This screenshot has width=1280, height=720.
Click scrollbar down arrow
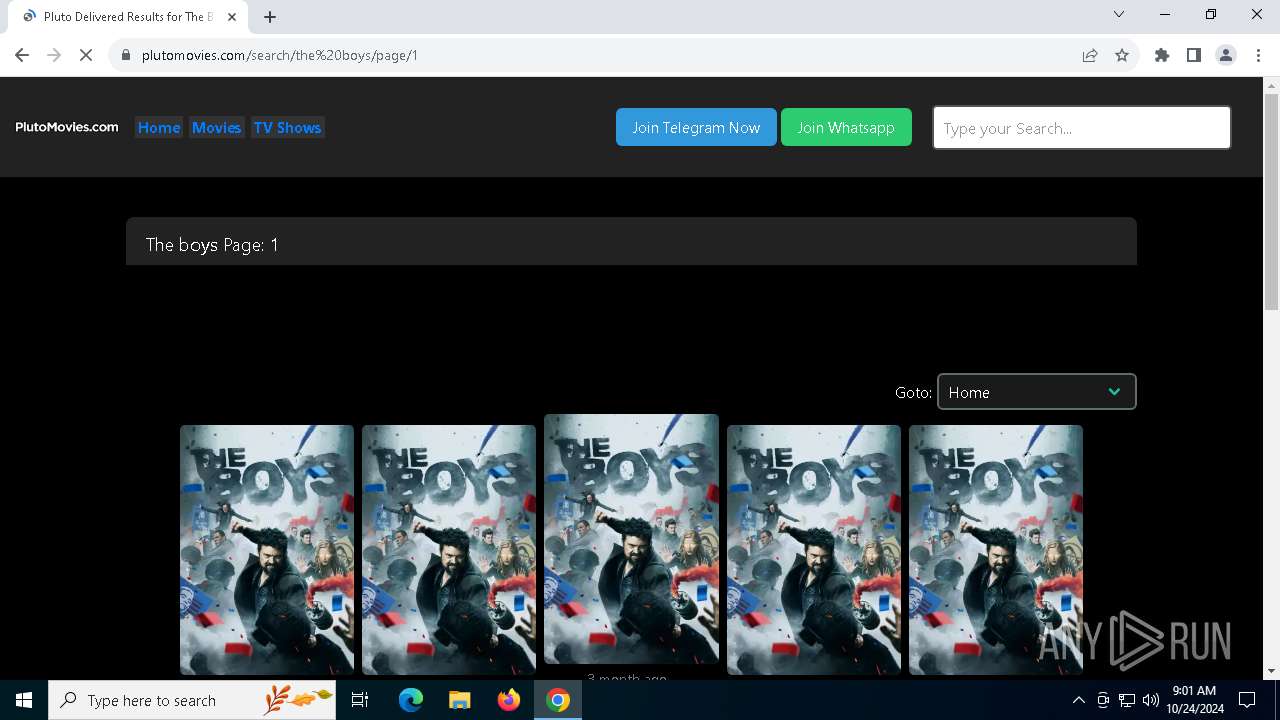coord(1271,671)
